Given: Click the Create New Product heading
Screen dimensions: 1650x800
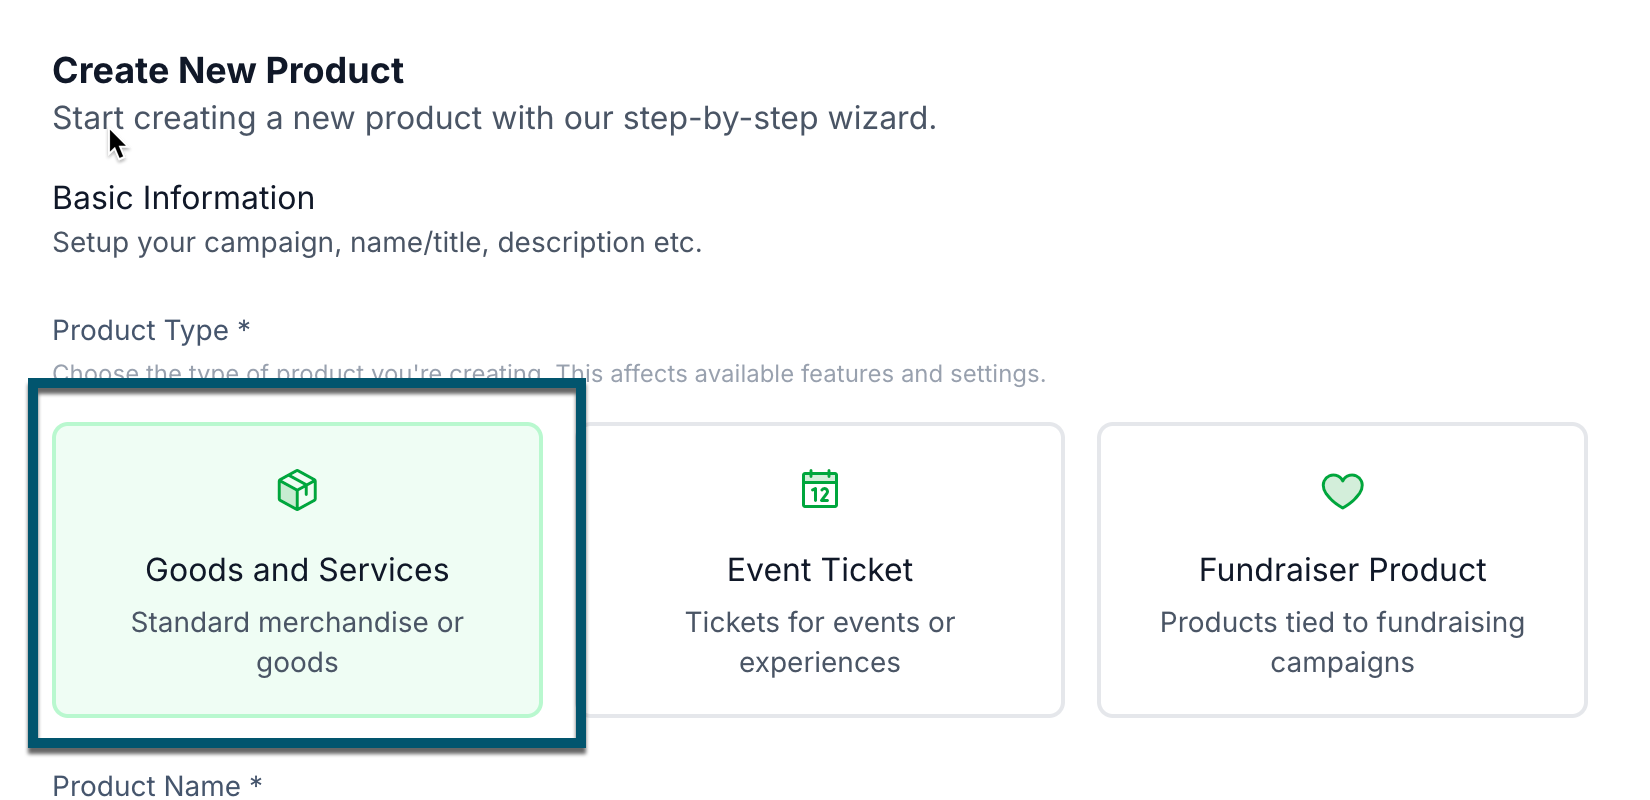Looking at the screenshot, I should click(228, 71).
